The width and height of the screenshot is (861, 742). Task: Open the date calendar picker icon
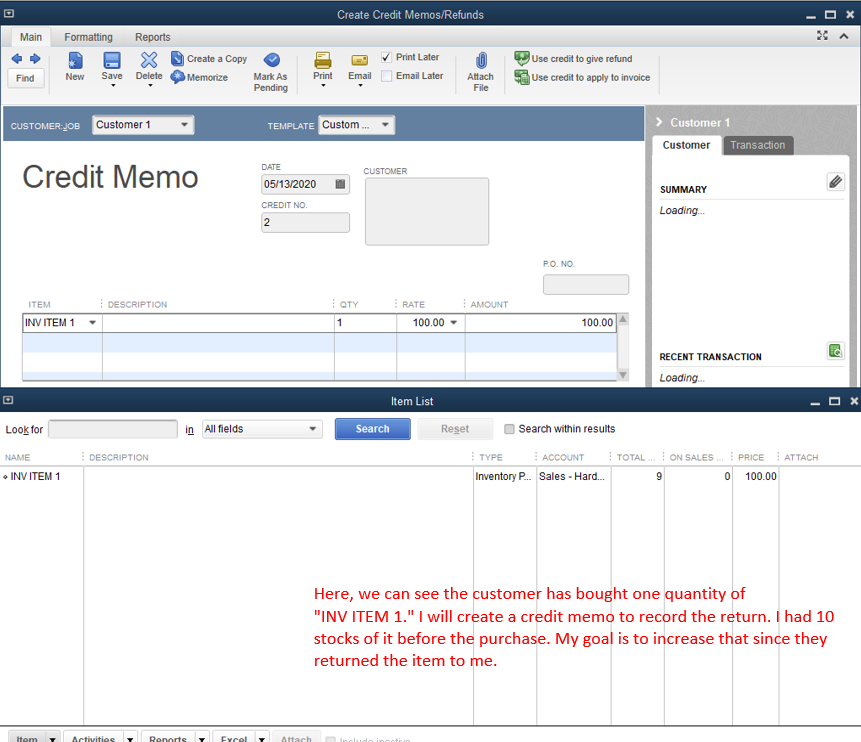340,184
